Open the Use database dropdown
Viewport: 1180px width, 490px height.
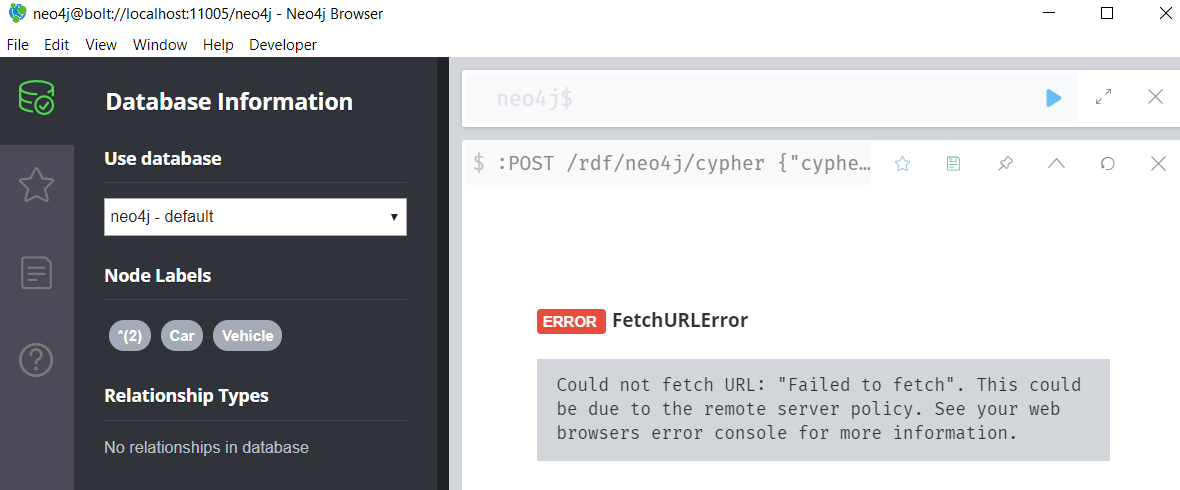(255, 216)
